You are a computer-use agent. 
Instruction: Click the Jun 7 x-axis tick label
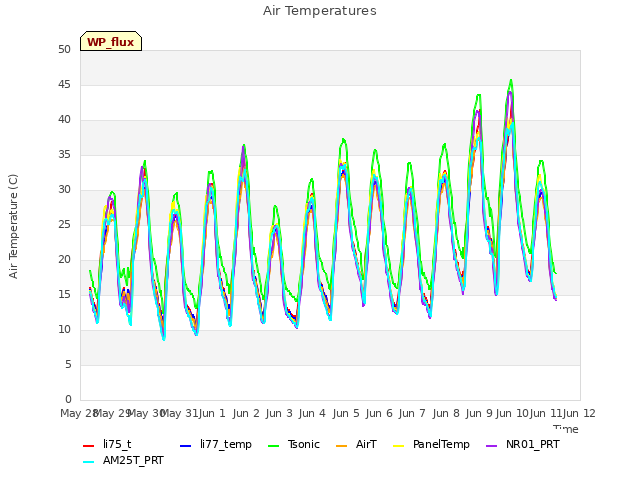412,413
